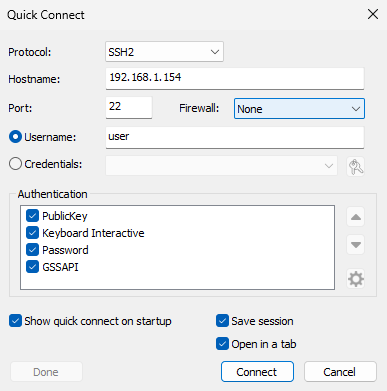Toggle Show quick connect on startup
This screenshot has width=387, height=391.
(x=15, y=321)
